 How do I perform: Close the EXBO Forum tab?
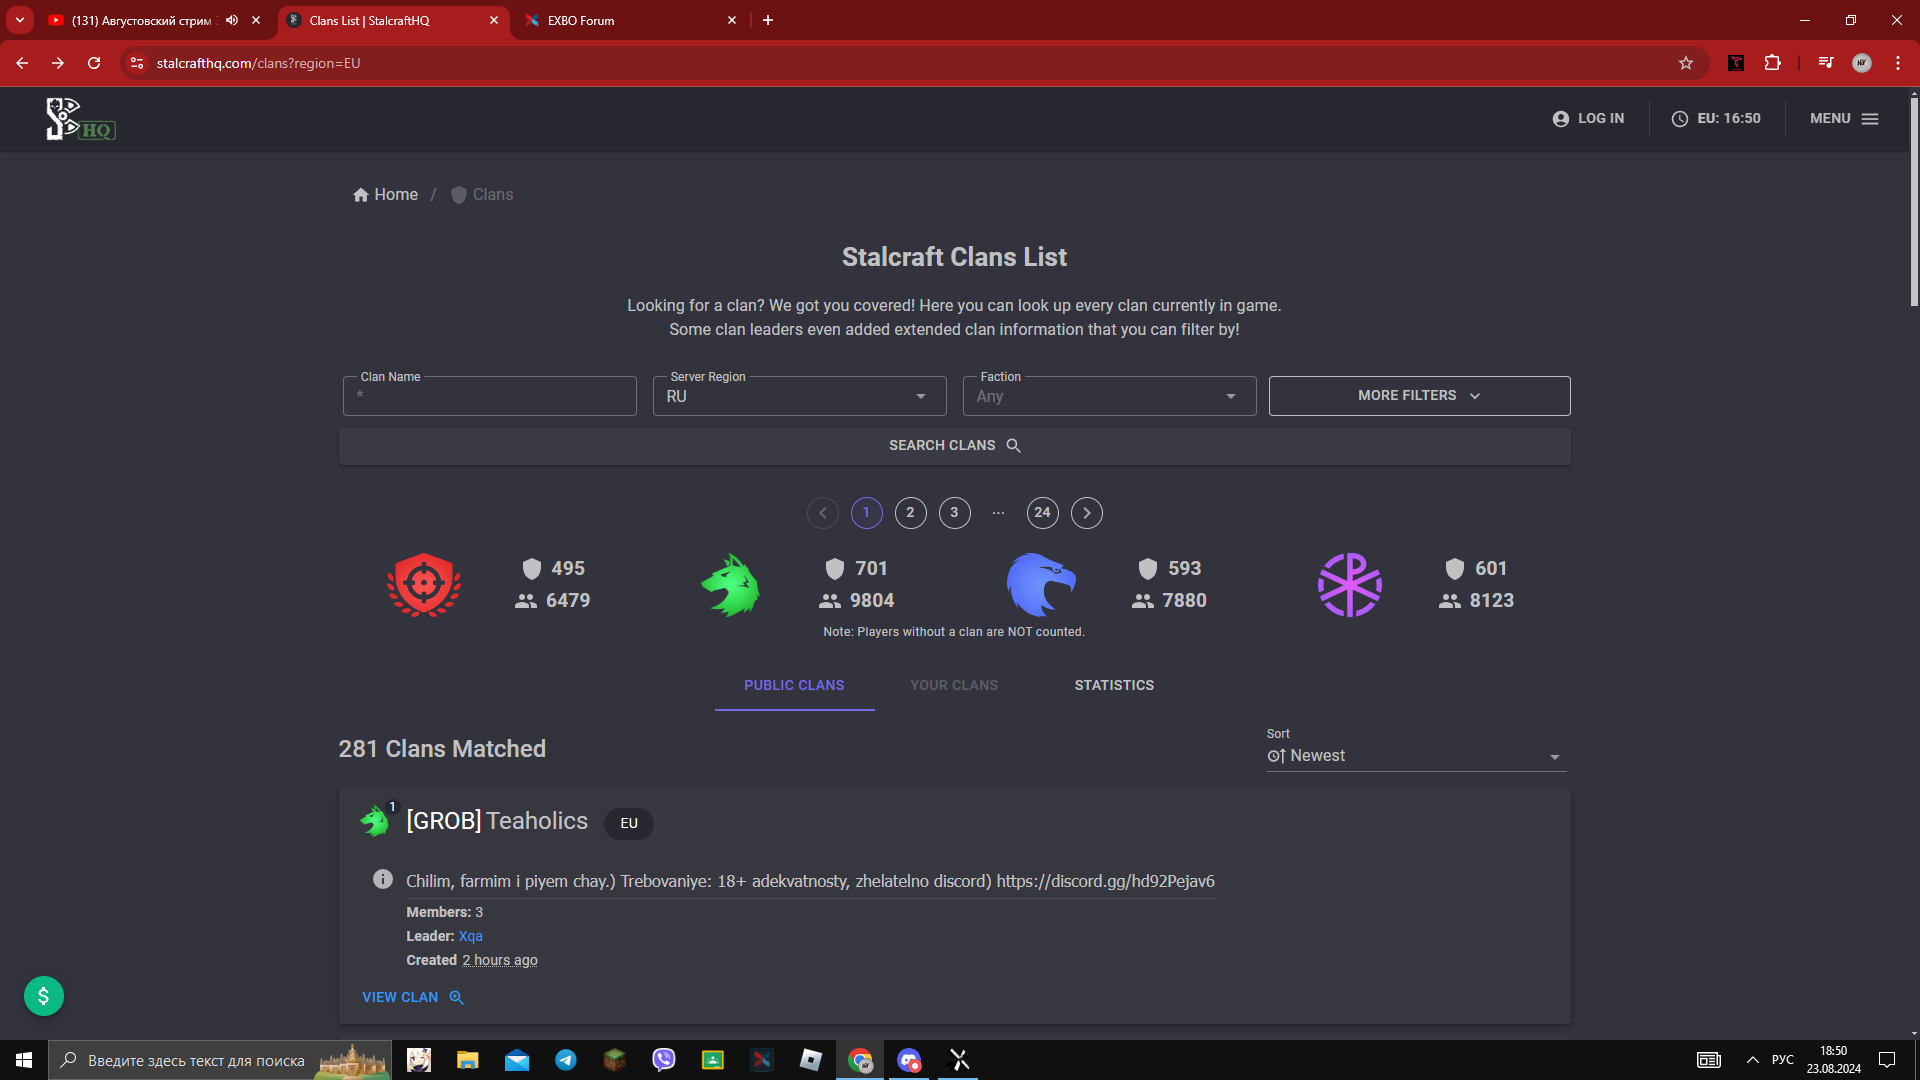point(732,20)
